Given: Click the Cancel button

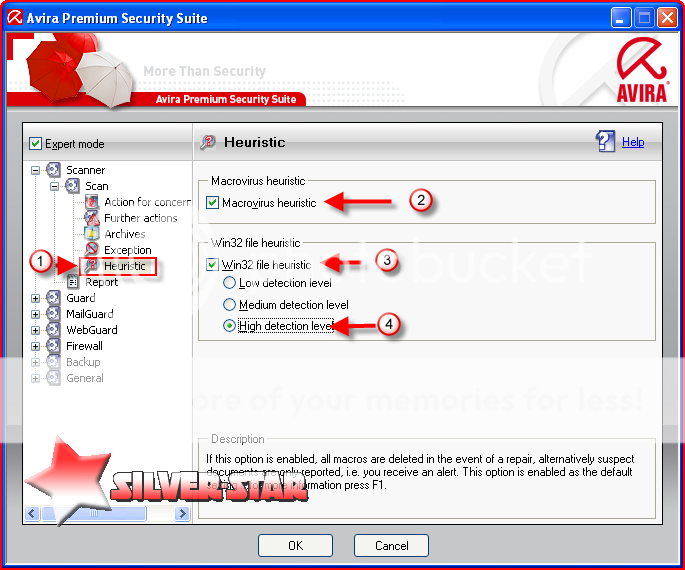Looking at the screenshot, I should click(x=391, y=546).
